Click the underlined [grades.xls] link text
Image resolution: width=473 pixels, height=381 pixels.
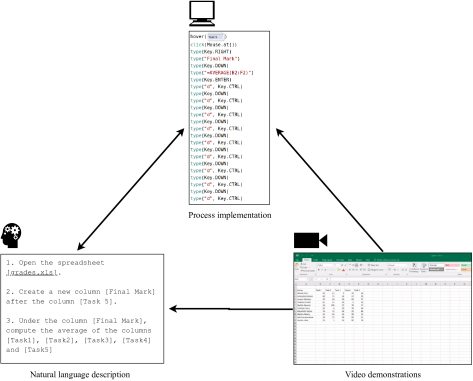[32, 272]
